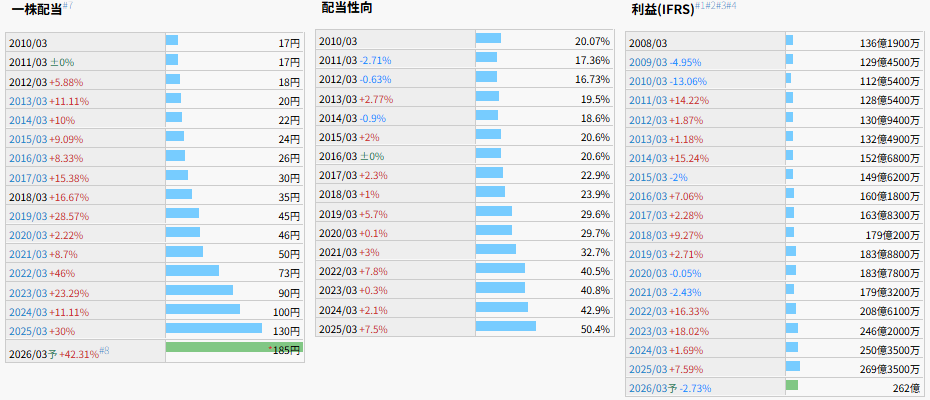Open the 2013/03 +11.11% dividend link
Screen dimensions: 930x400
click(48, 101)
